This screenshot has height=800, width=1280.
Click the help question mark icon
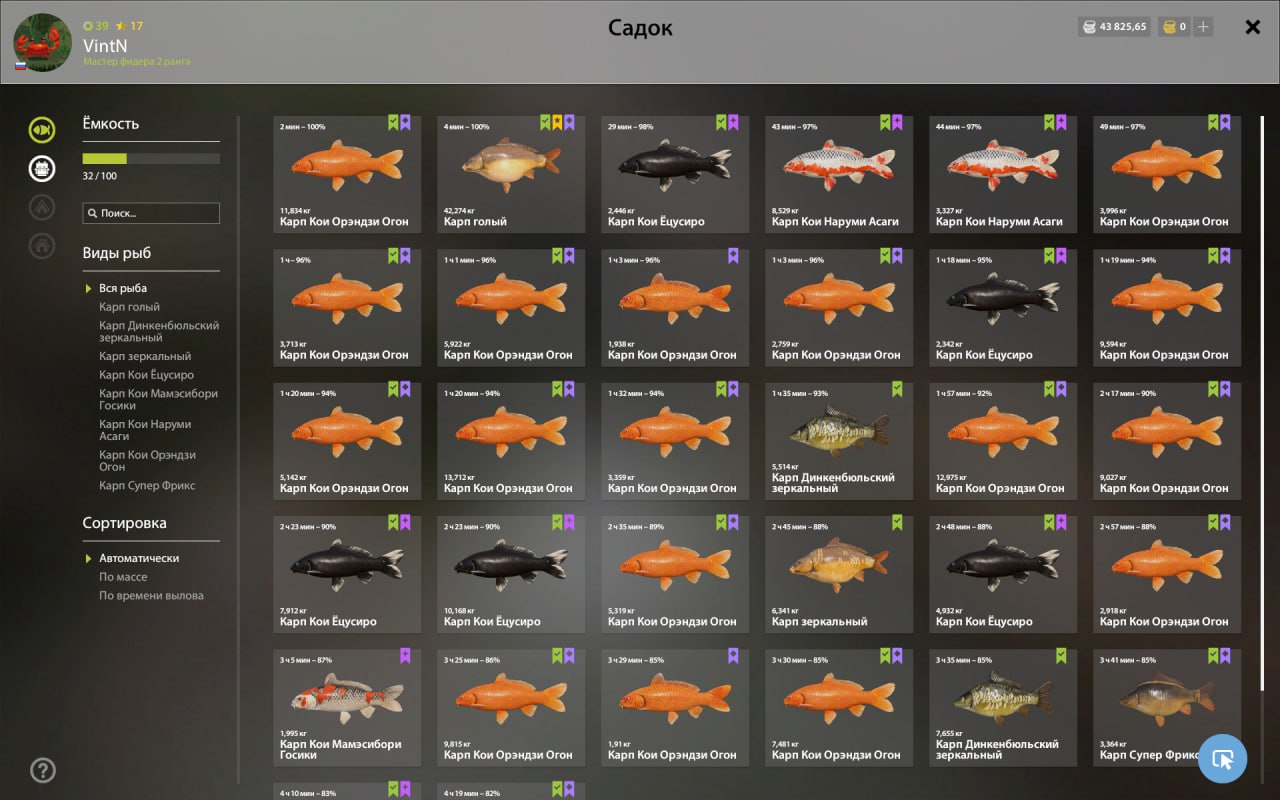(x=43, y=770)
